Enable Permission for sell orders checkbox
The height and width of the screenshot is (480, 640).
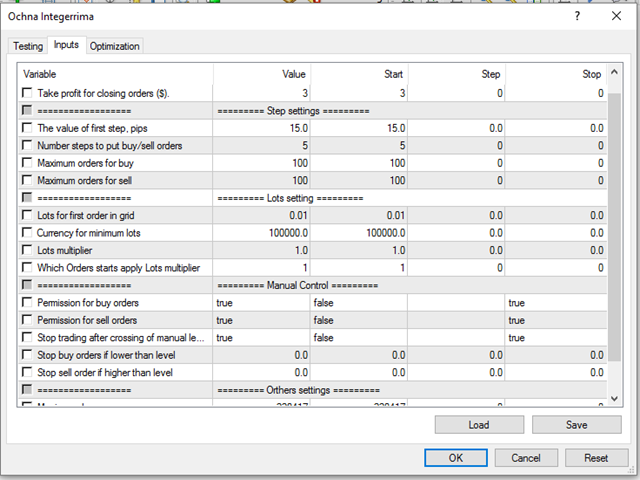pyautogui.click(x=27, y=320)
